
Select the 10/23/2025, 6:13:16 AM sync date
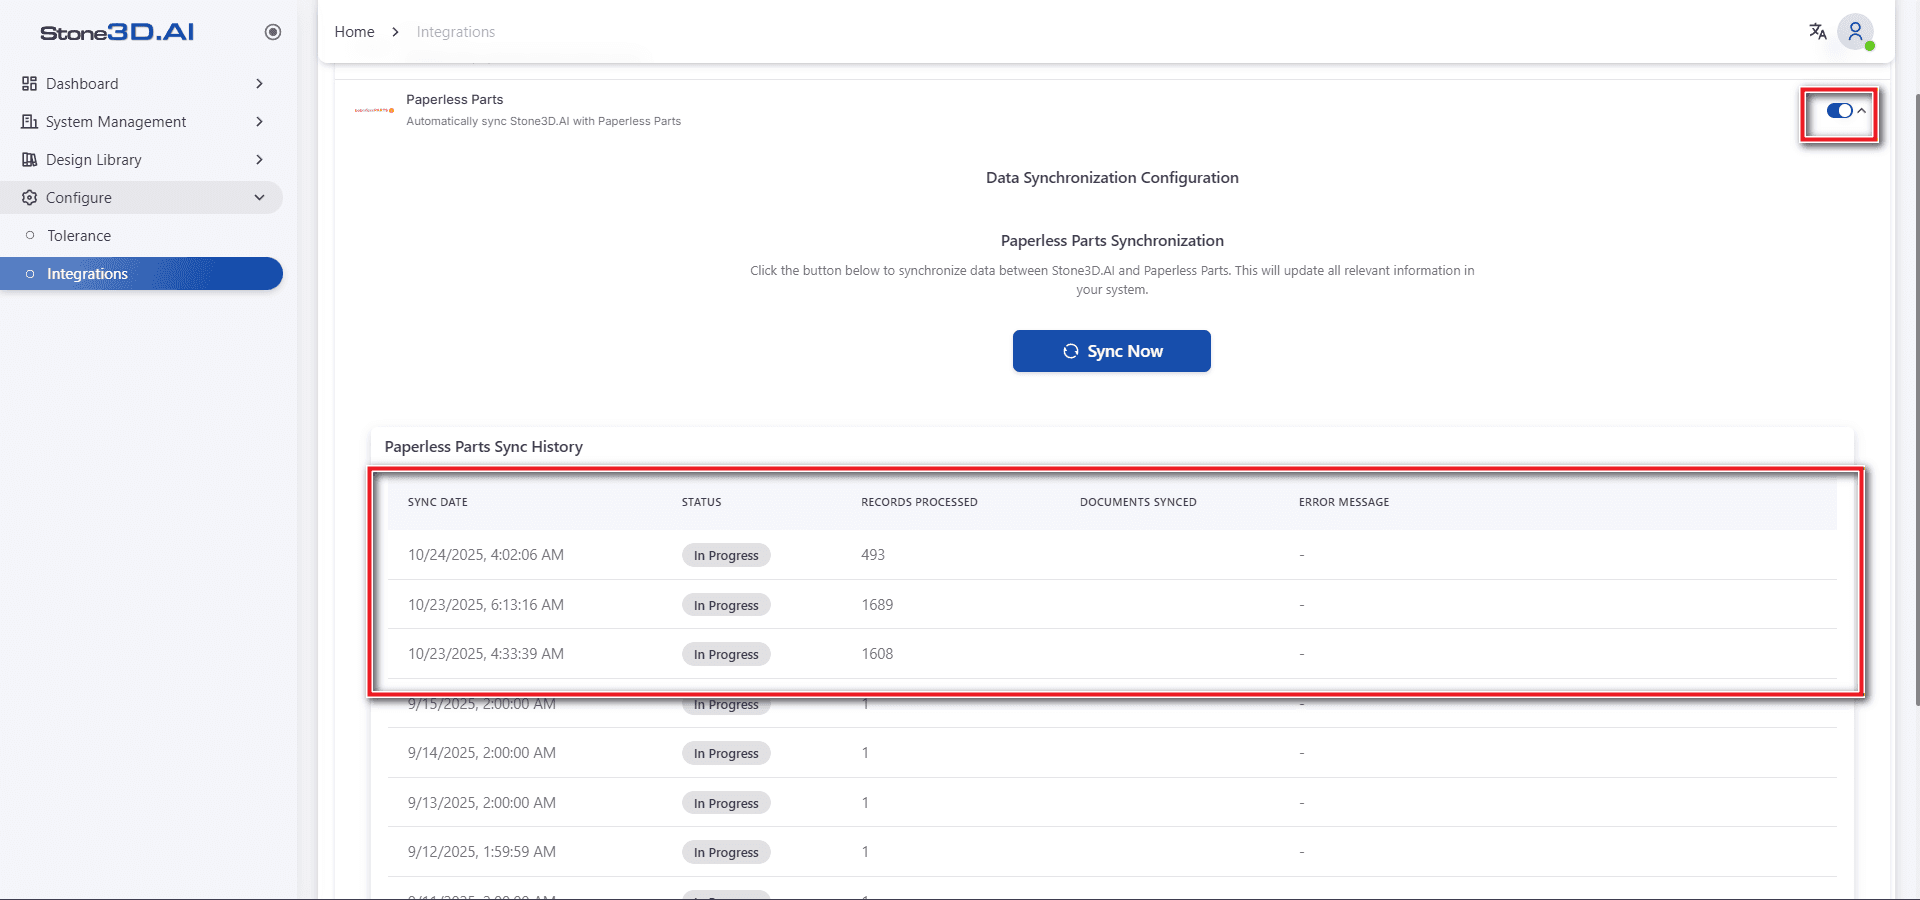pos(486,605)
